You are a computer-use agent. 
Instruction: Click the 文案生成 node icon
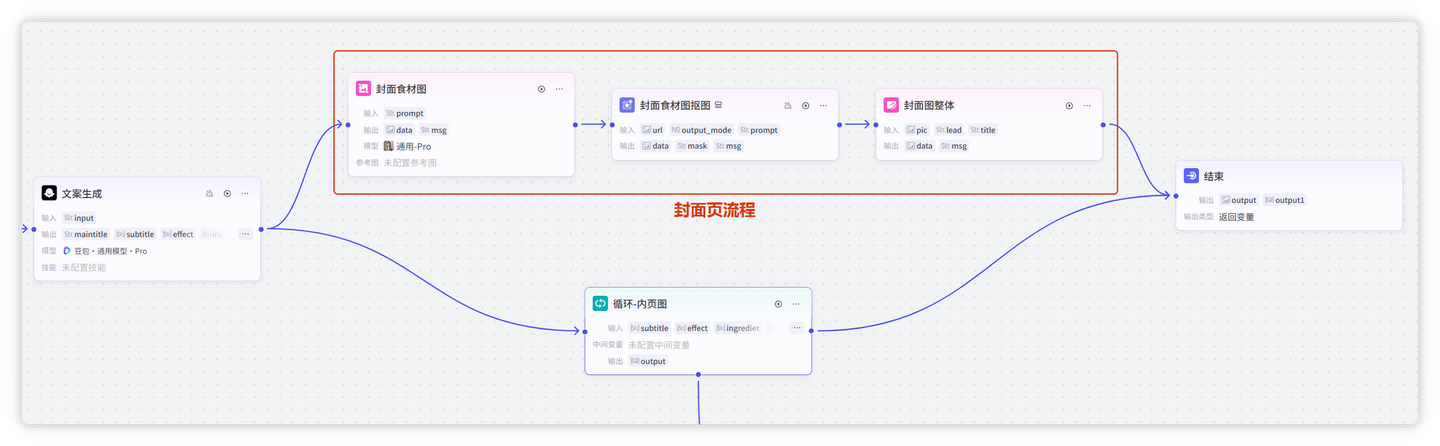(49, 193)
